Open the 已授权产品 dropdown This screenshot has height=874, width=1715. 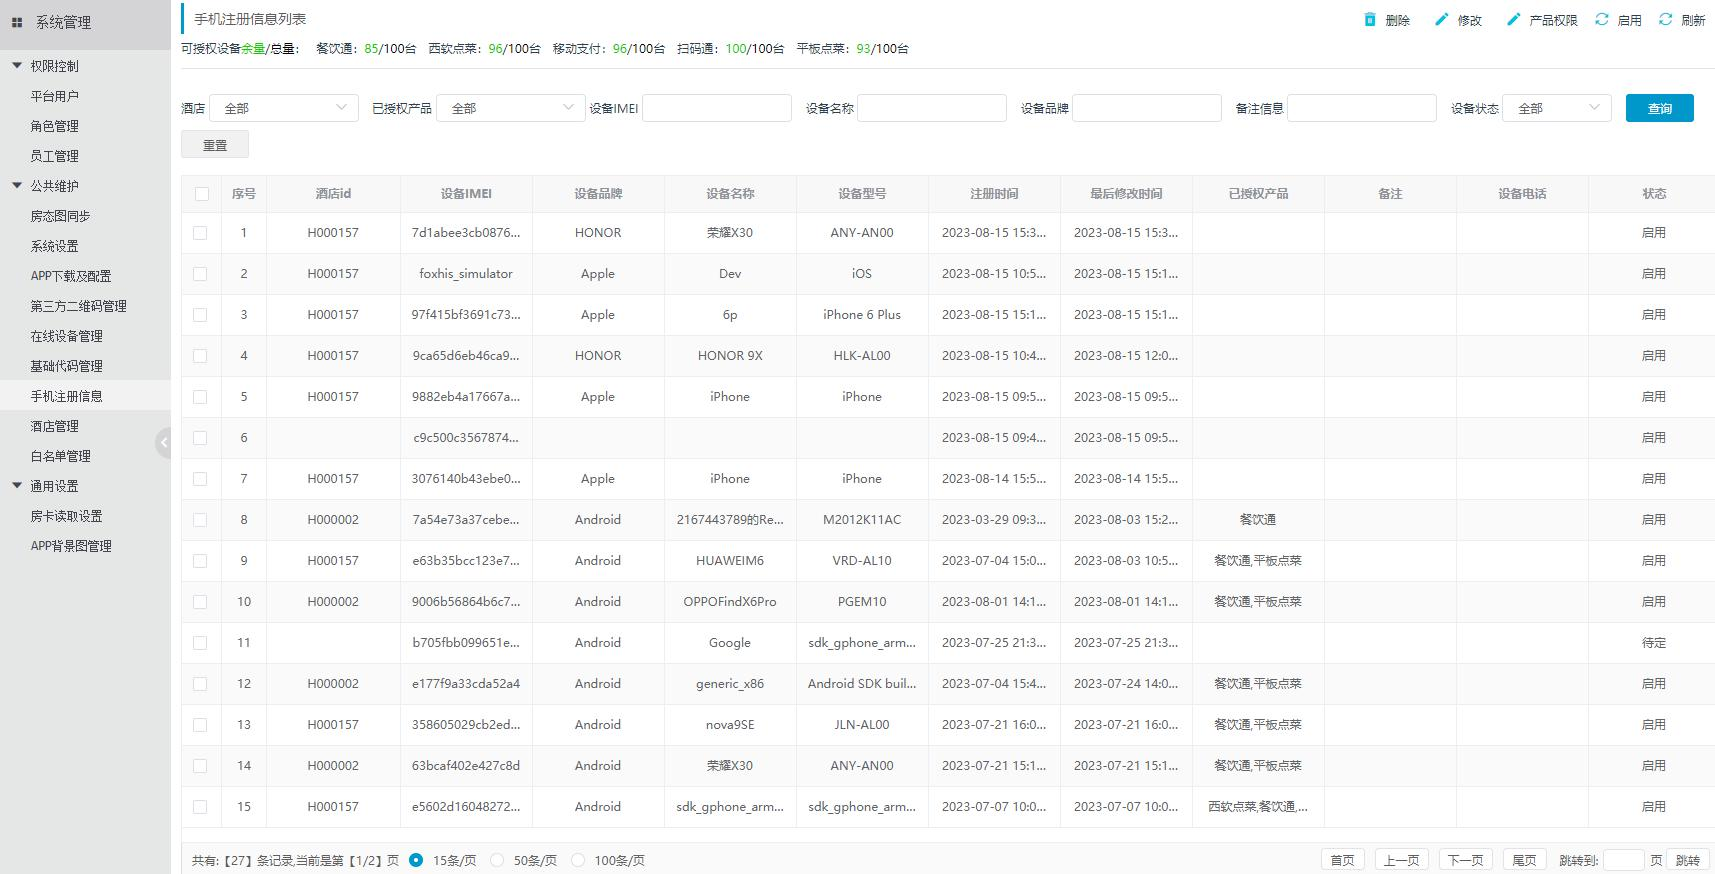click(x=511, y=108)
